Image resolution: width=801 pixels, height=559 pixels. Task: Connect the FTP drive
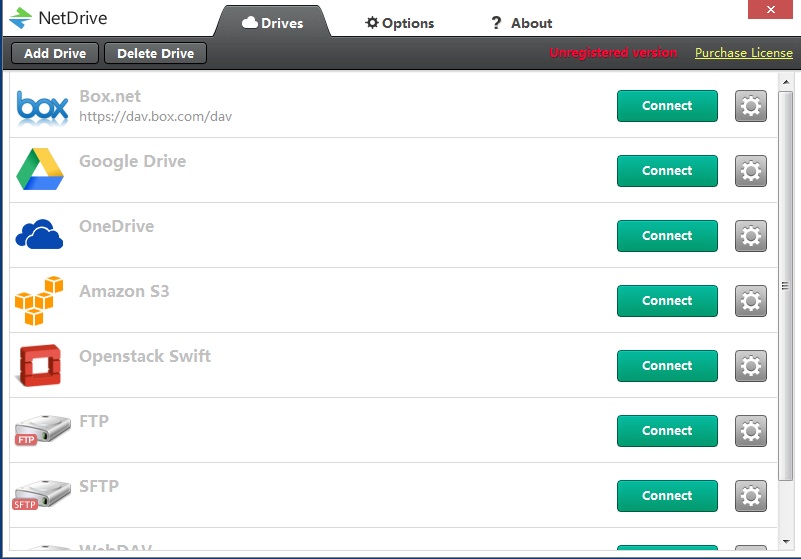click(667, 431)
